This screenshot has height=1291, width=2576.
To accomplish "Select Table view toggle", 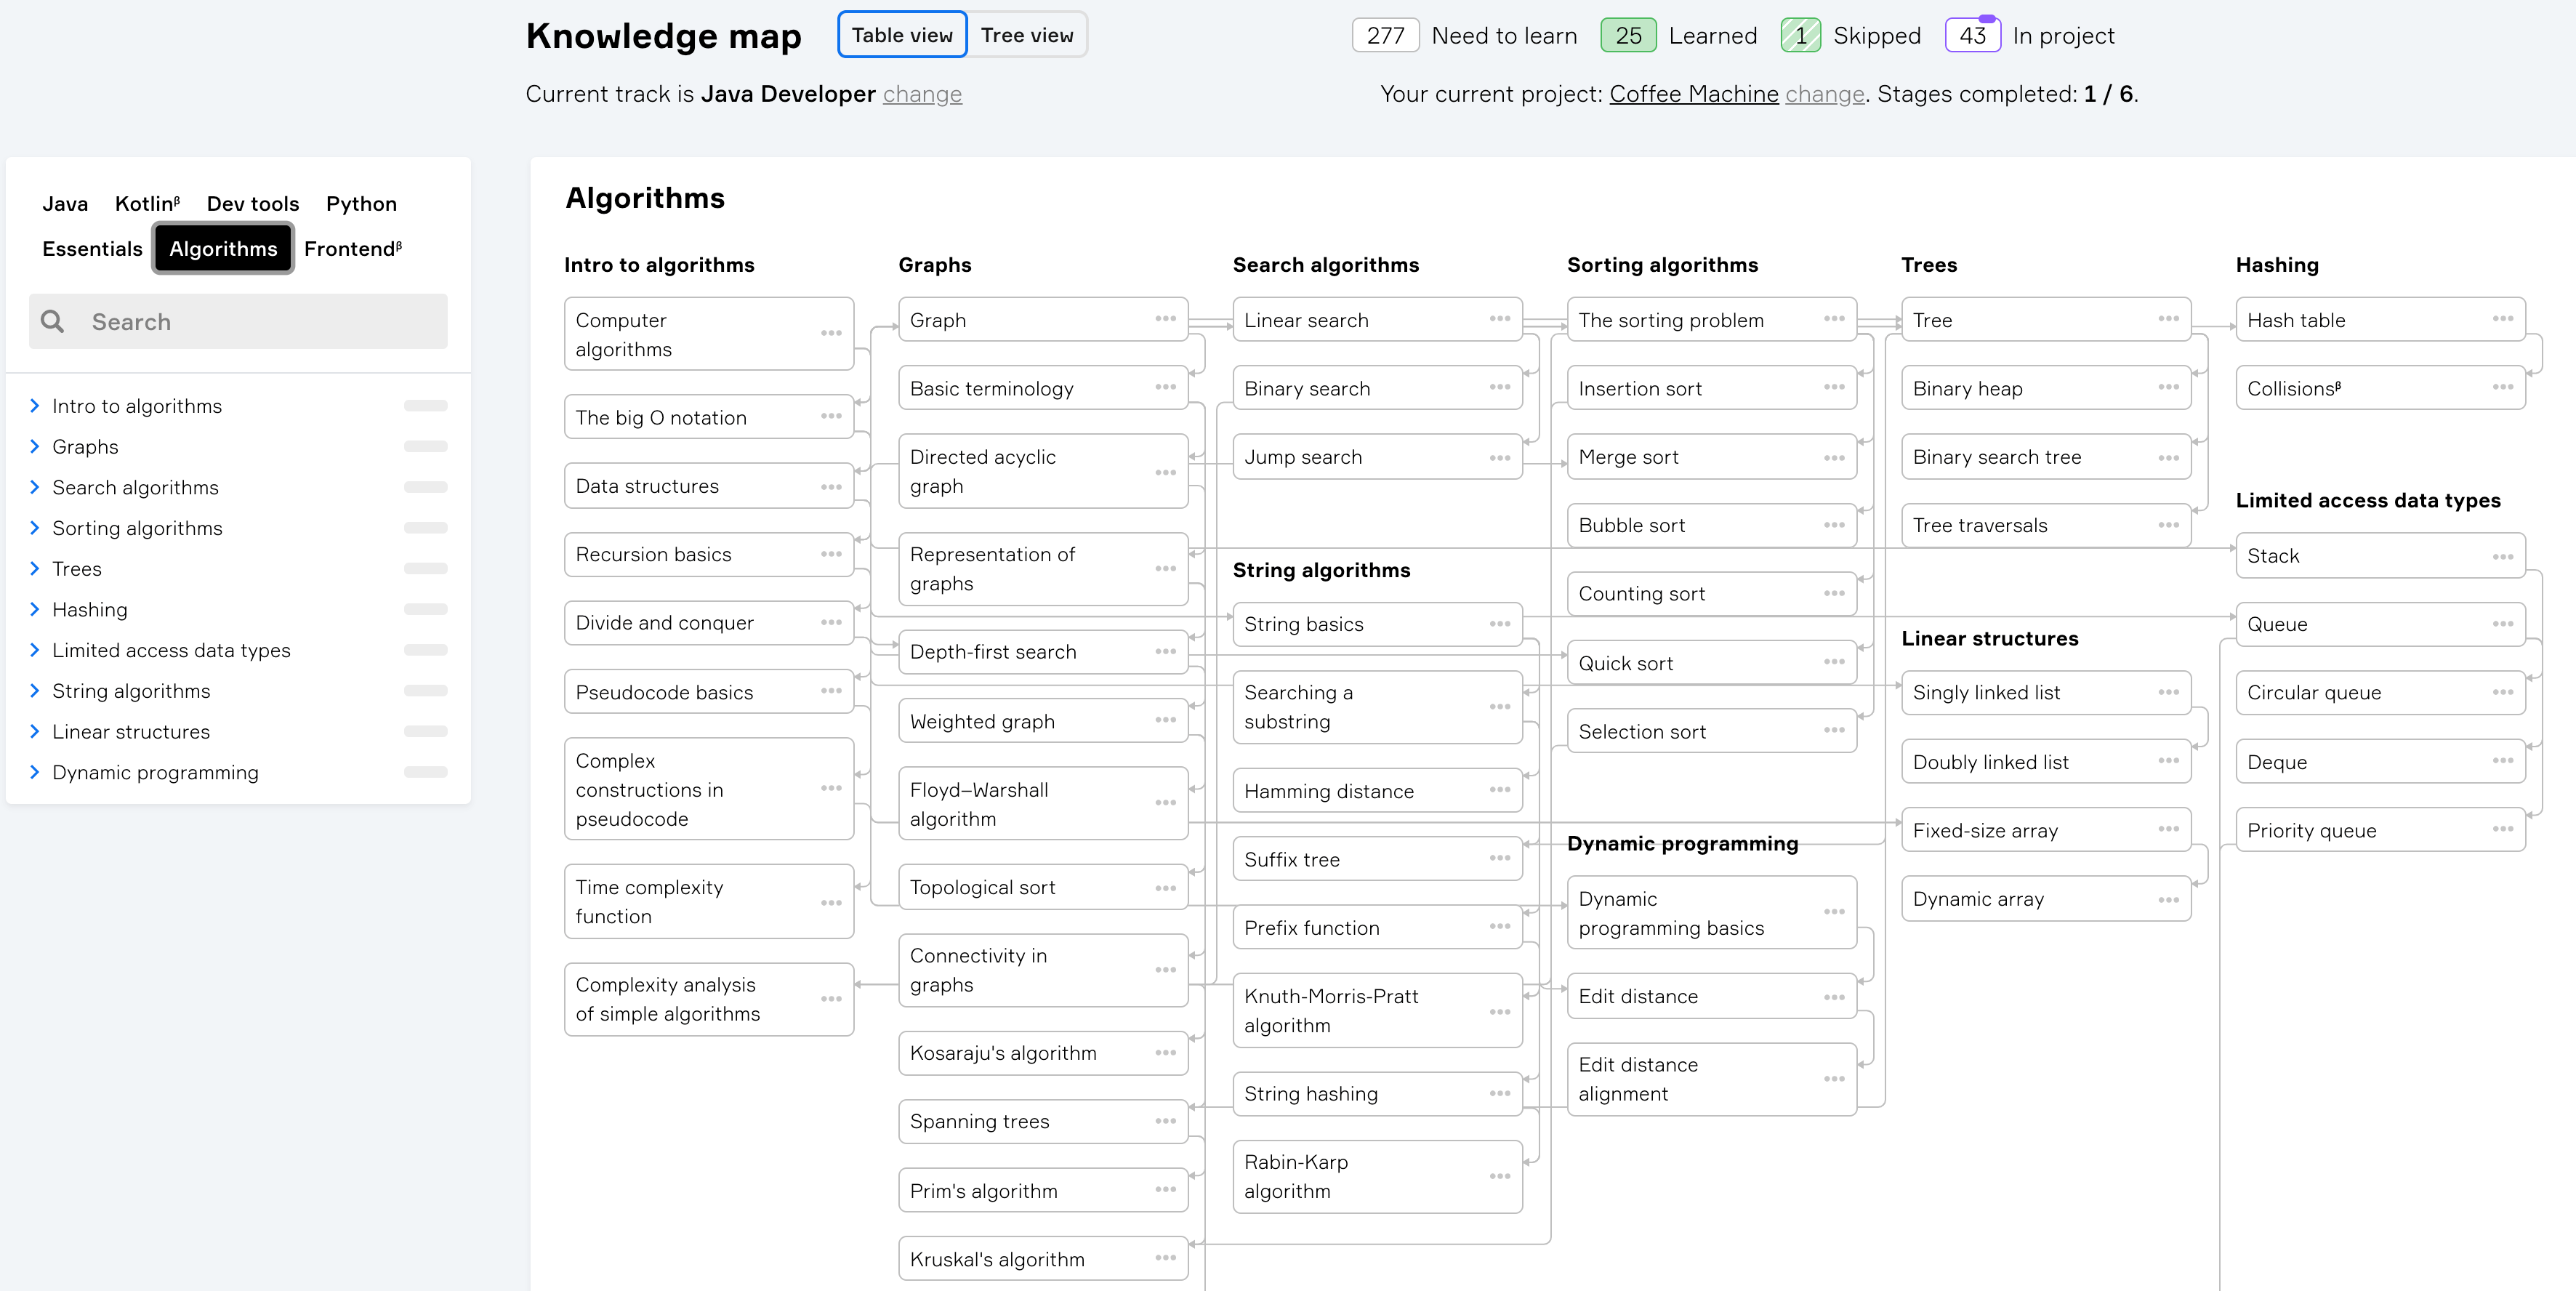I will [x=902, y=36].
